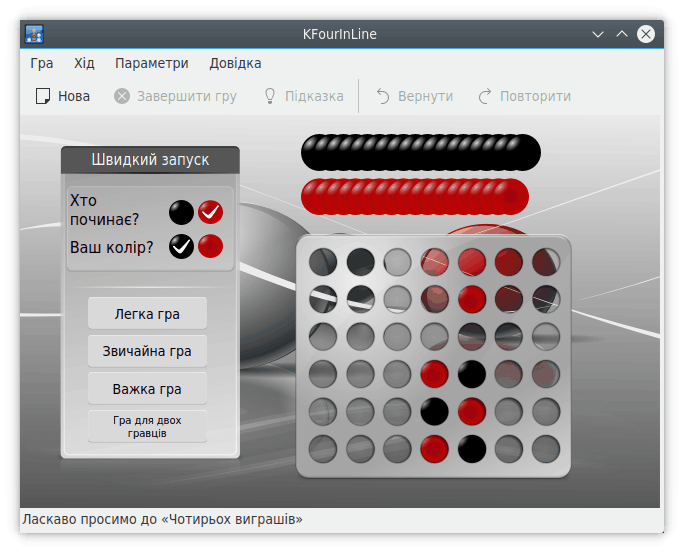Start a new game with Нова
The width and height of the screenshot is (684, 553).
pos(63,96)
